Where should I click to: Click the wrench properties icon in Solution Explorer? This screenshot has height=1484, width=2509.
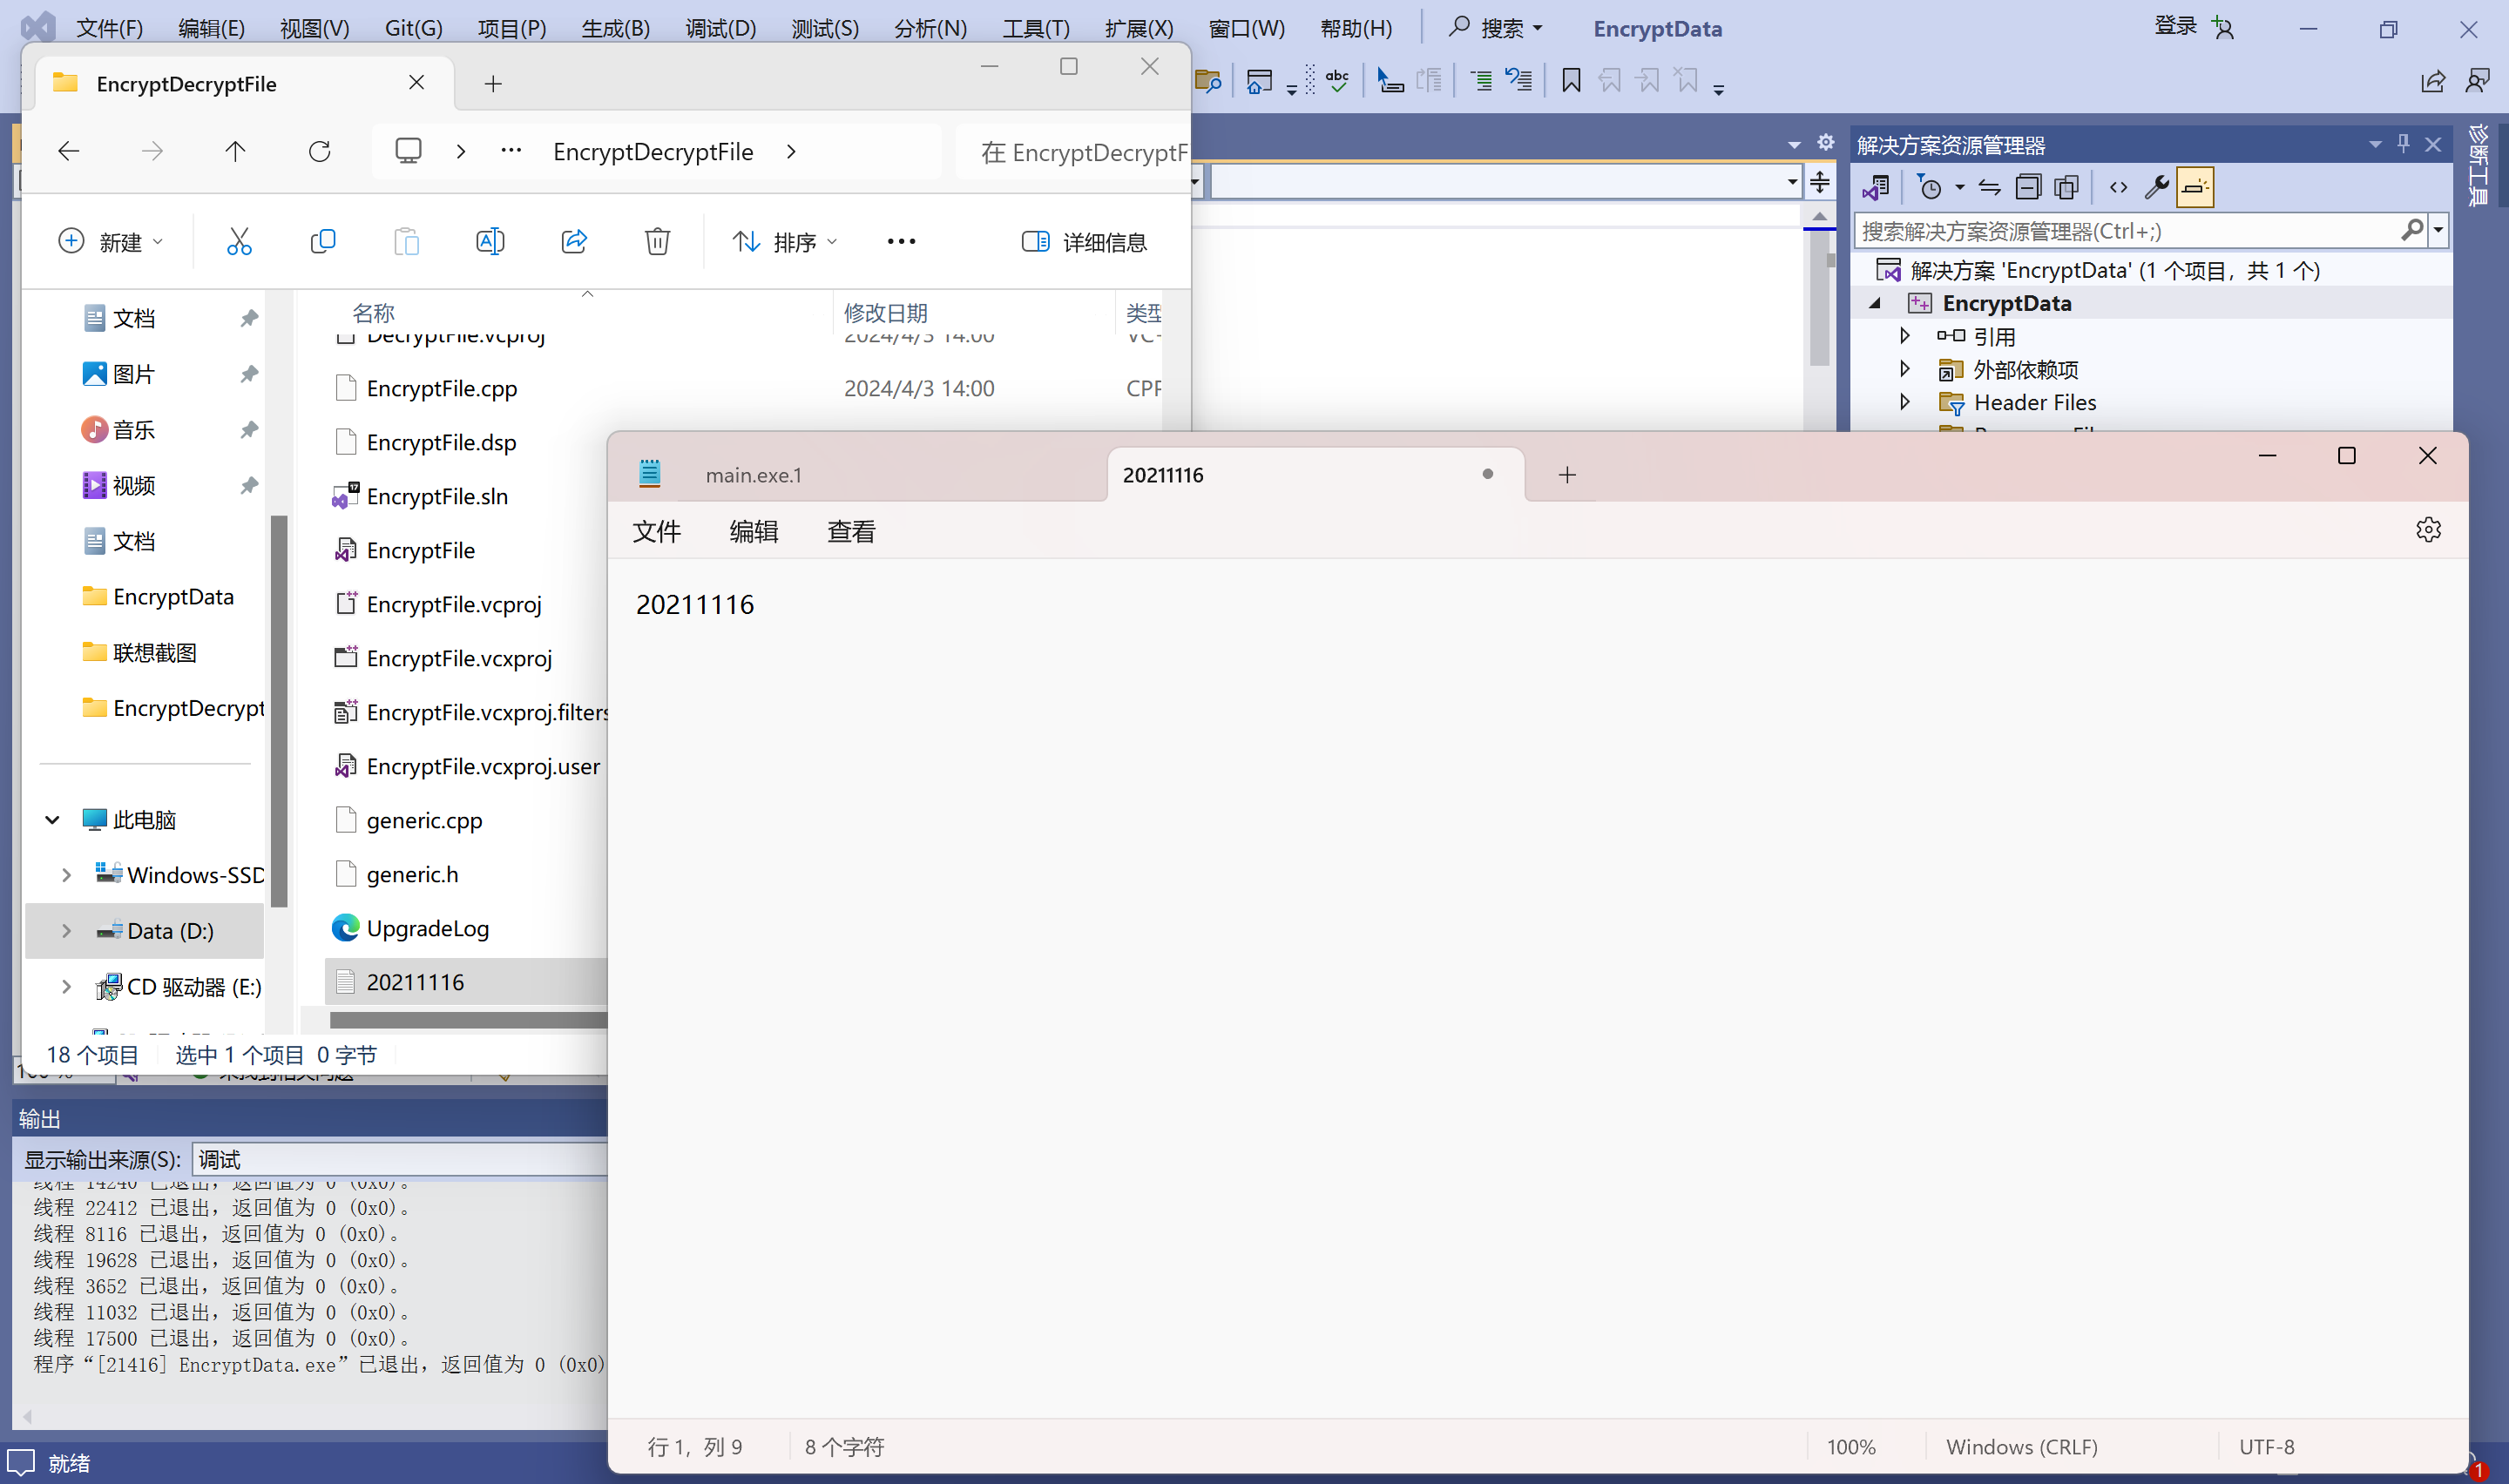tap(2156, 187)
